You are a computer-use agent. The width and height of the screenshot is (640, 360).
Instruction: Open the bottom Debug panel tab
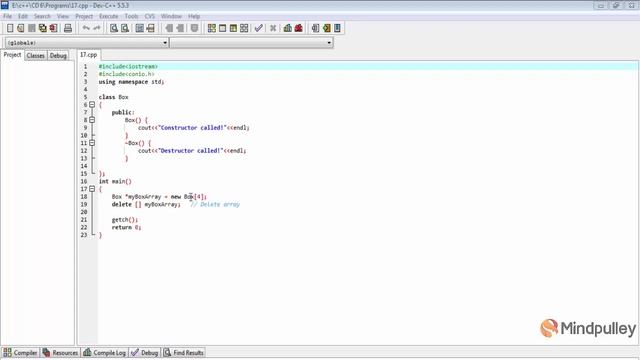(x=145, y=353)
